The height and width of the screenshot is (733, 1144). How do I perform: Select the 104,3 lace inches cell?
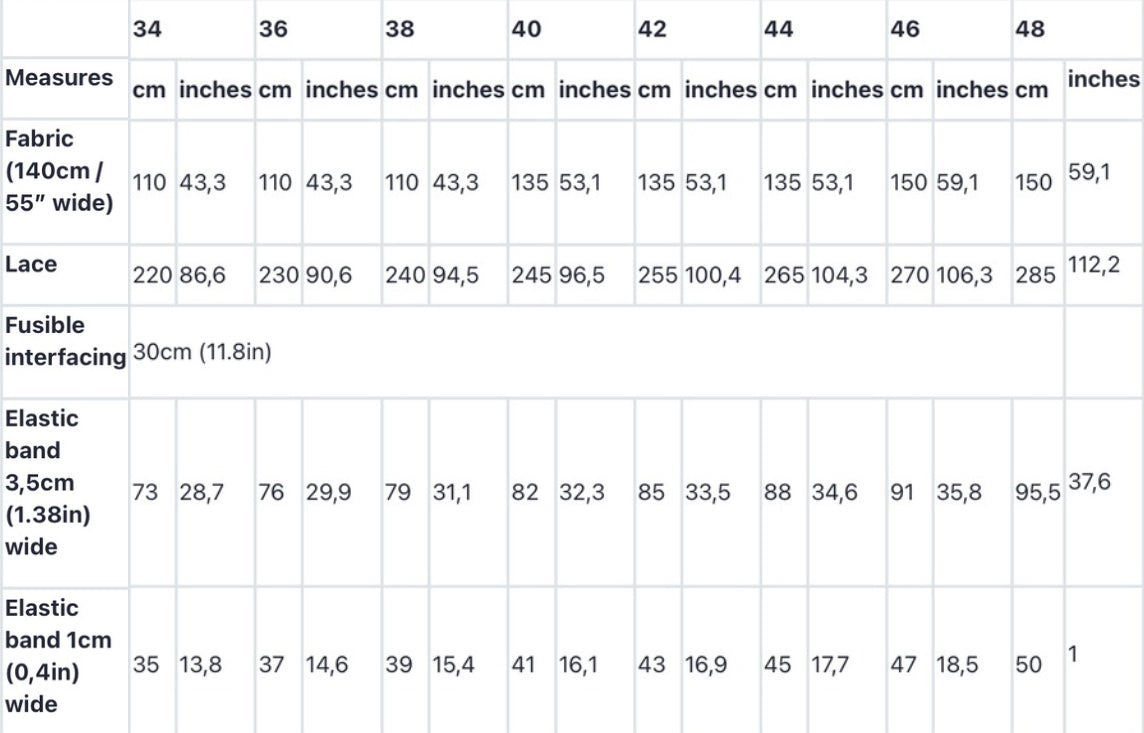[839, 275]
